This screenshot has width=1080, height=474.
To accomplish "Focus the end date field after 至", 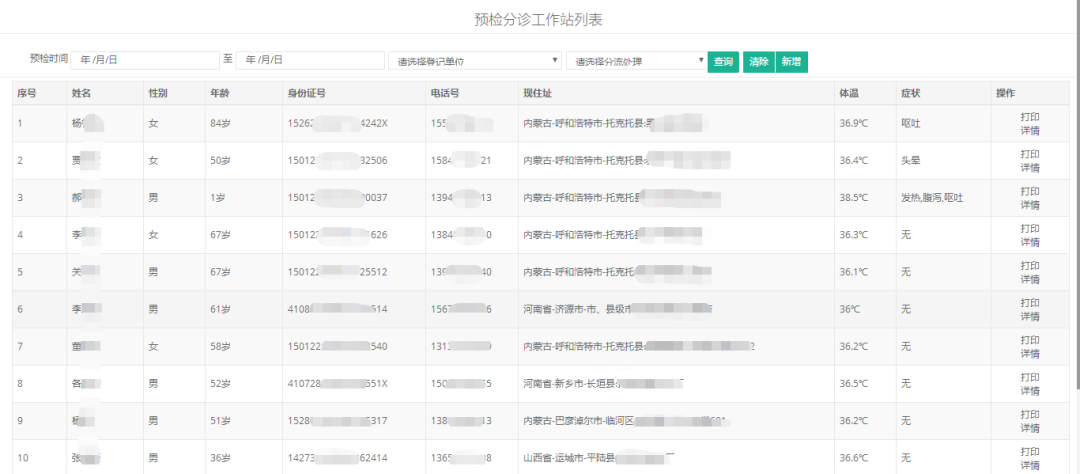I will tap(310, 60).
